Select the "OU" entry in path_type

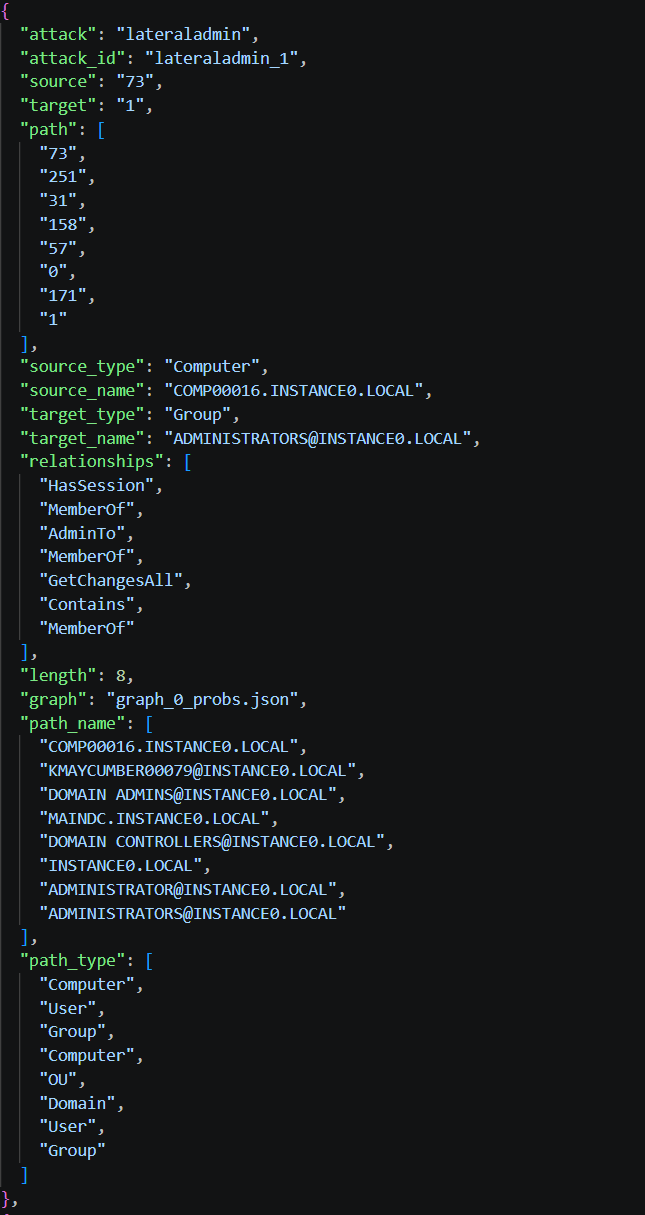point(58,1079)
